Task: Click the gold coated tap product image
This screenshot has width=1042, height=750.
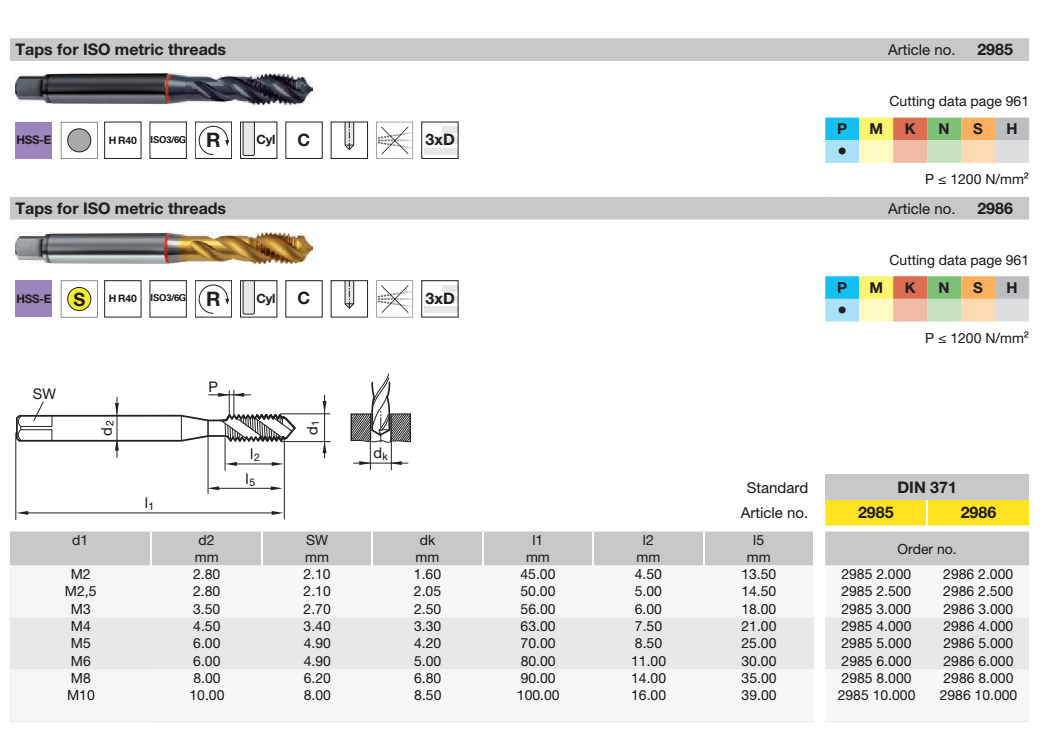Action: (x=165, y=247)
